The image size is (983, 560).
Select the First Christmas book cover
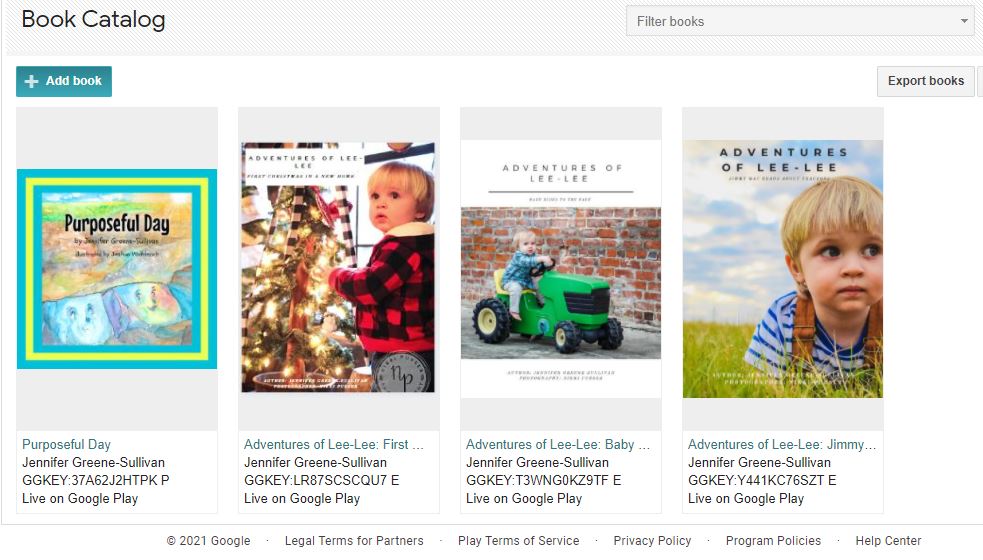point(339,267)
